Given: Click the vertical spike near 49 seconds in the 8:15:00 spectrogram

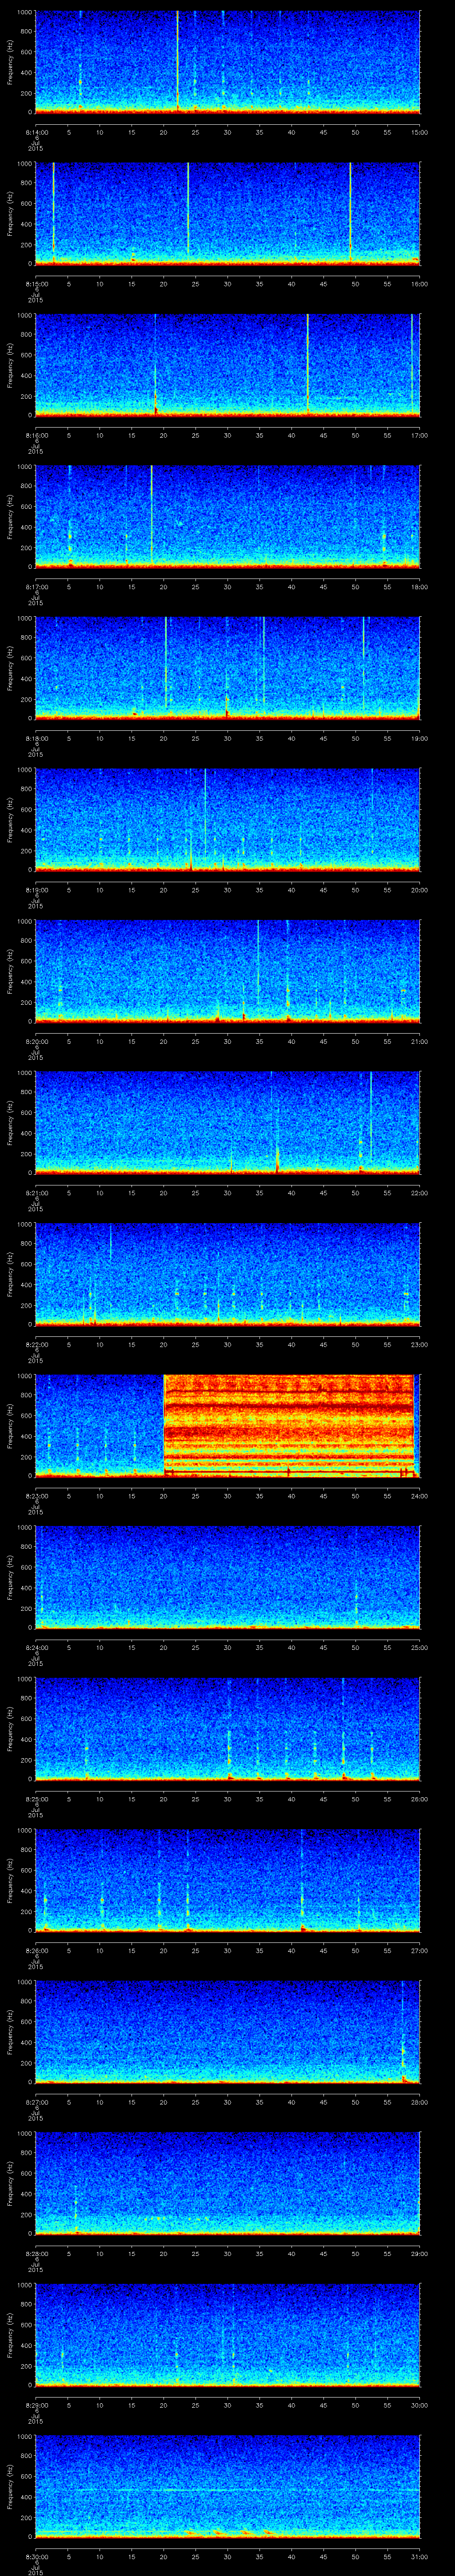Looking at the screenshot, I should (x=350, y=210).
